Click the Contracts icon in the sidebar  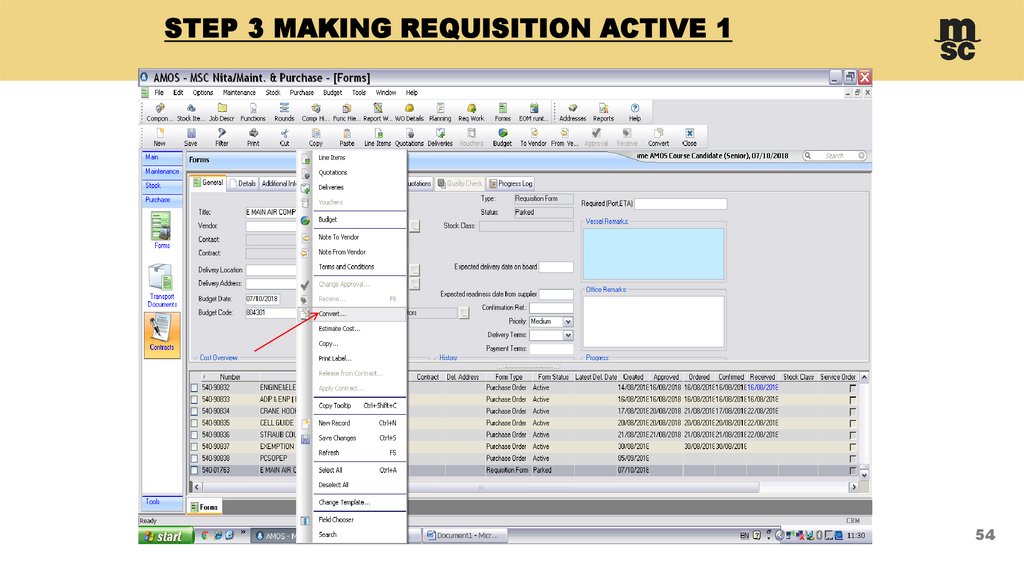point(161,333)
